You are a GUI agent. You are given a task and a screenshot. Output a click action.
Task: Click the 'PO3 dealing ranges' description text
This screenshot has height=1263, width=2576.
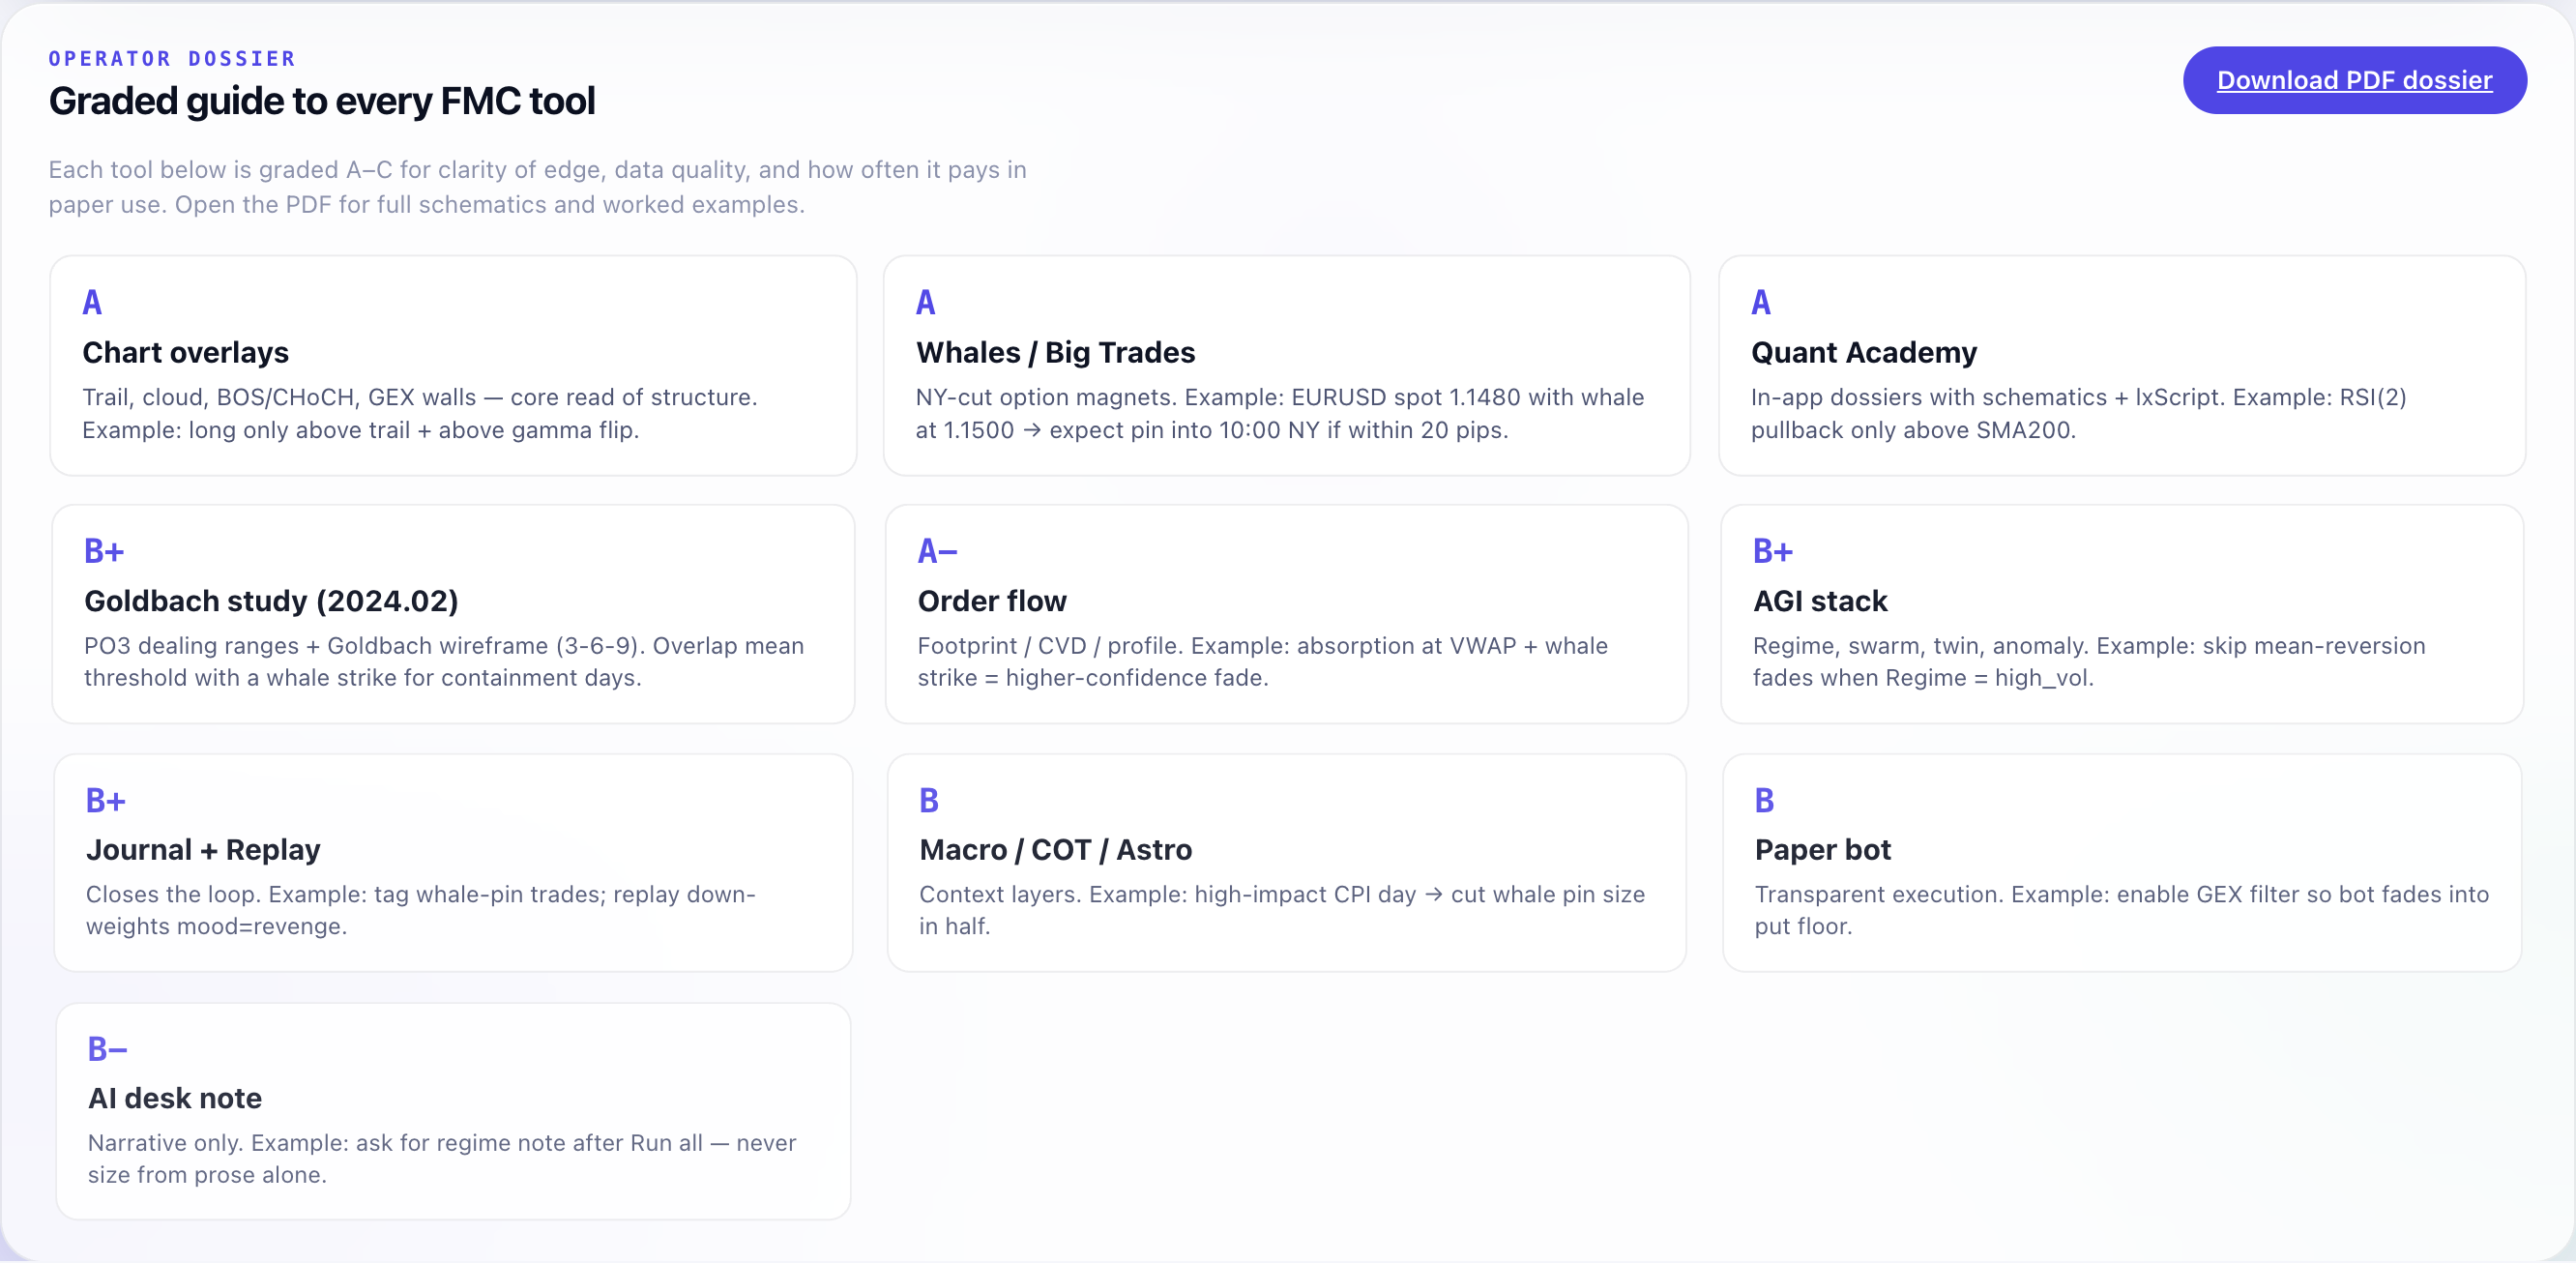click(x=444, y=661)
